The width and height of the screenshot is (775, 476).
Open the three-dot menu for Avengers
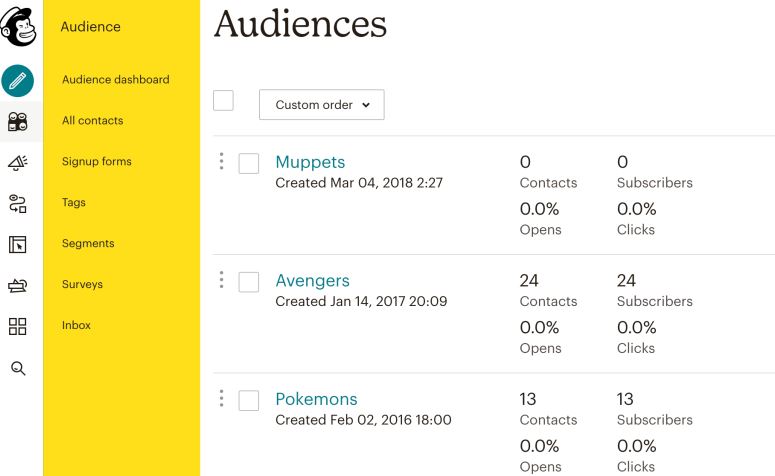pyautogui.click(x=221, y=280)
